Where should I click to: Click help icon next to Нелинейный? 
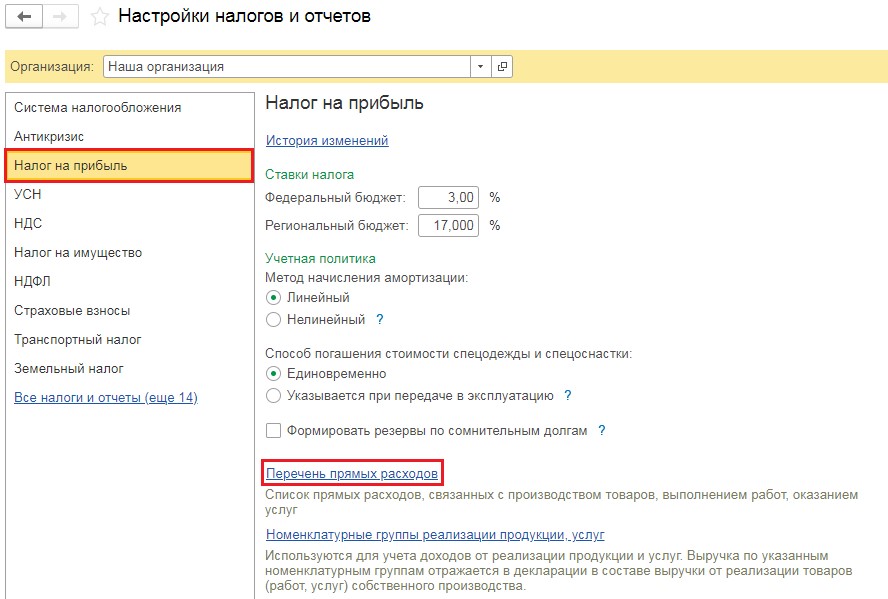click(380, 320)
